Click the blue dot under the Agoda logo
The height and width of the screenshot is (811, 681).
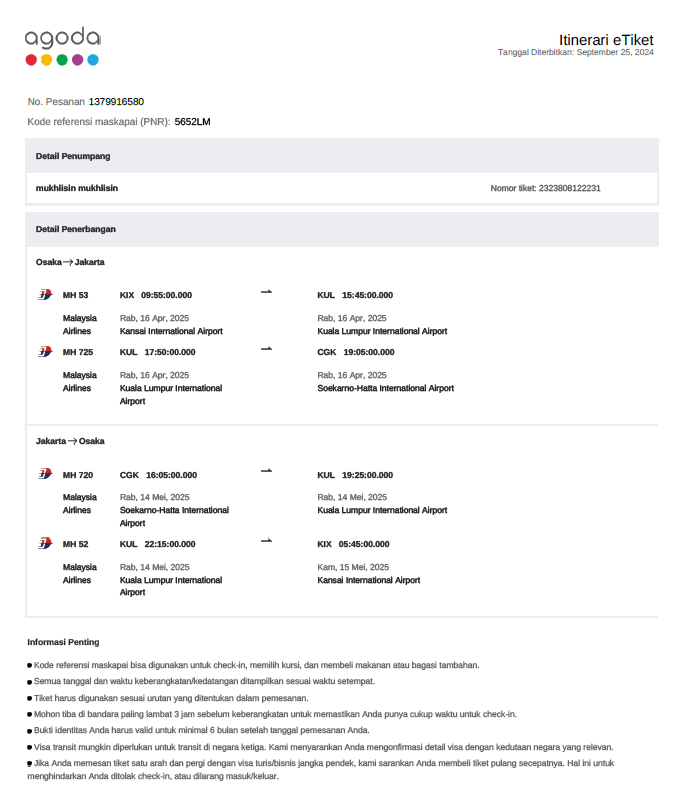[x=93, y=60]
